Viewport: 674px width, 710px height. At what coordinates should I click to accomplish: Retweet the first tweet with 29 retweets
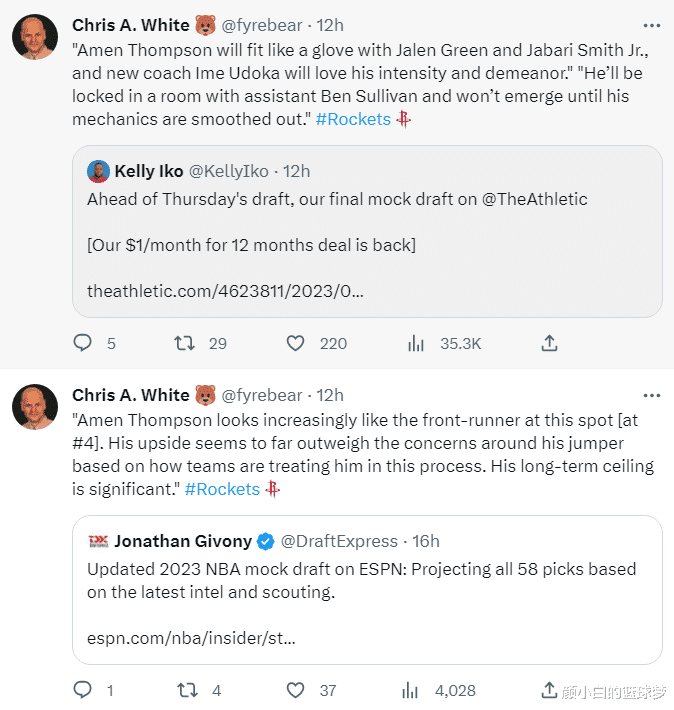click(x=184, y=343)
